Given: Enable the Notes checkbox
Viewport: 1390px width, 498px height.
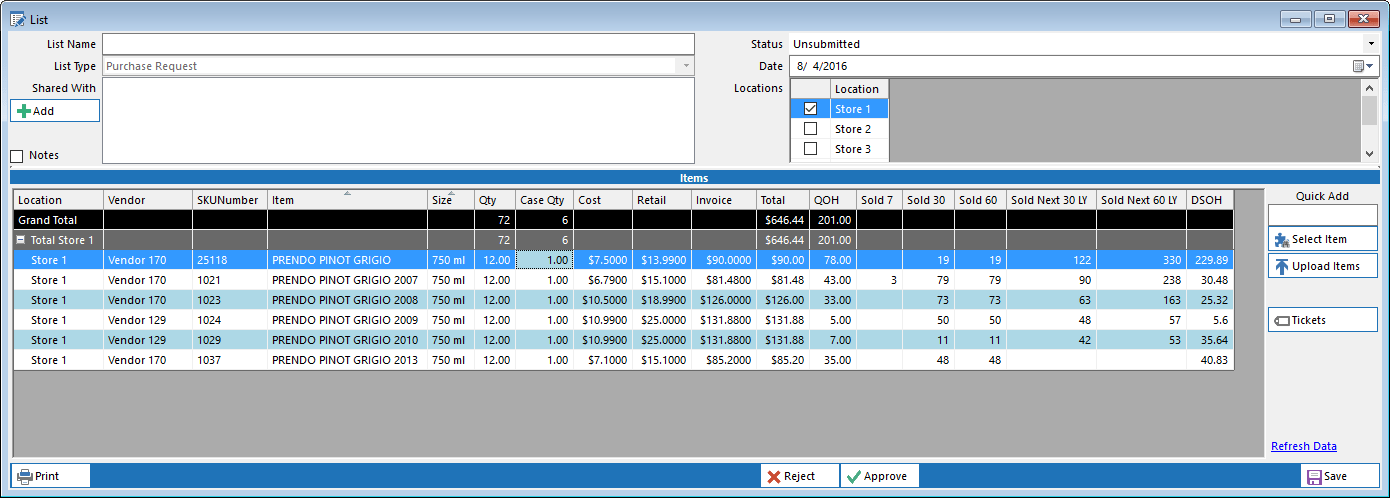Looking at the screenshot, I should click(x=17, y=156).
